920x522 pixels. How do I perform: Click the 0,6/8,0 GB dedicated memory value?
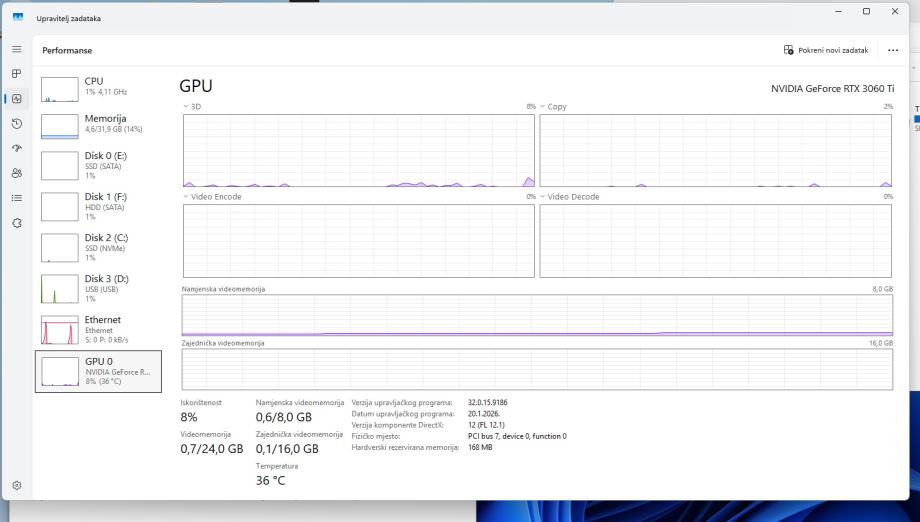click(x=283, y=417)
